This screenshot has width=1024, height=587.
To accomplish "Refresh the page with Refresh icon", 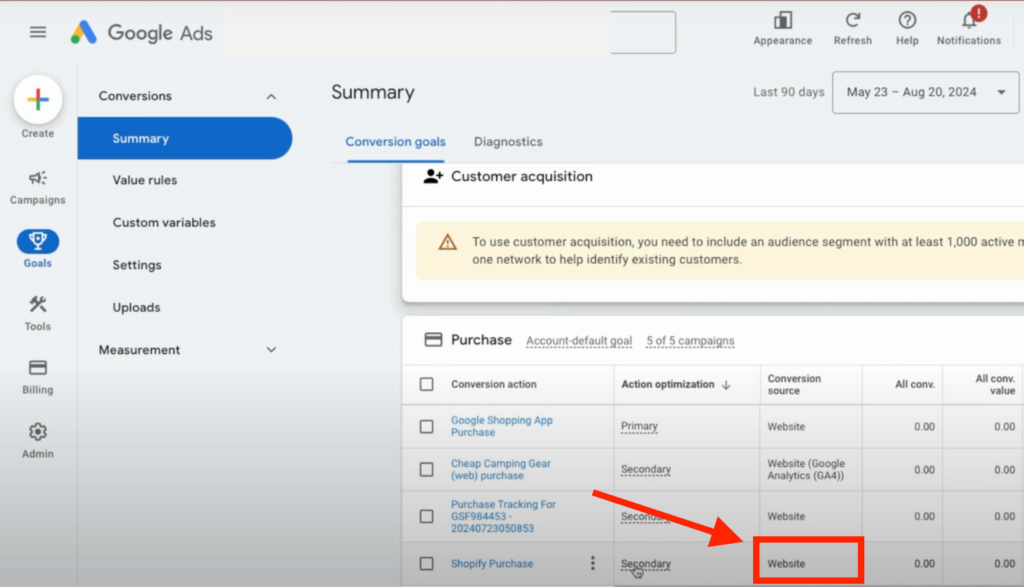I will click(x=852, y=21).
